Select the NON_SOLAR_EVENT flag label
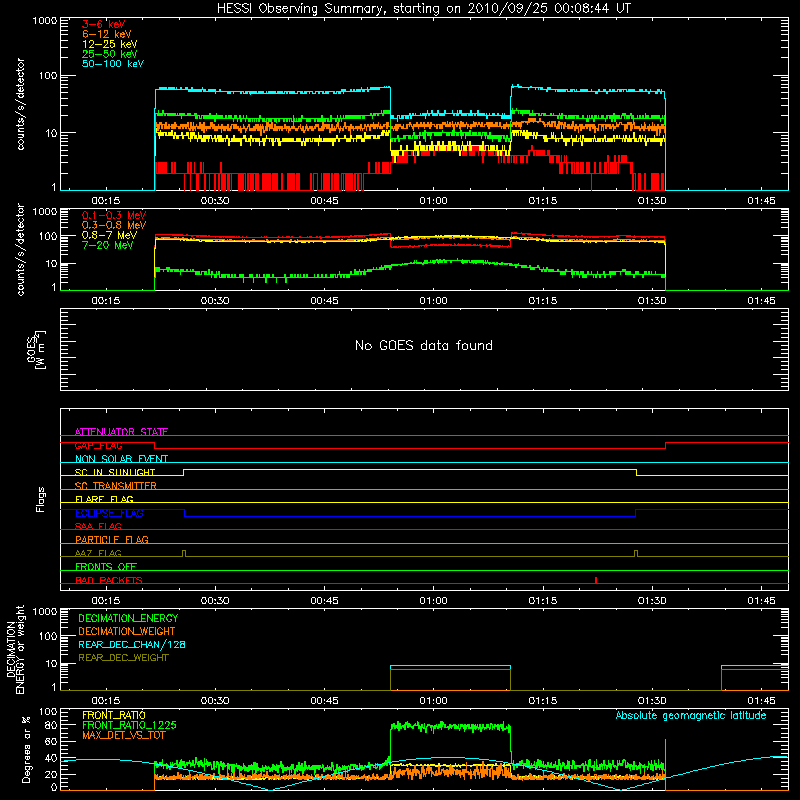Image resolution: width=800 pixels, height=800 pixels. (121, 459)
